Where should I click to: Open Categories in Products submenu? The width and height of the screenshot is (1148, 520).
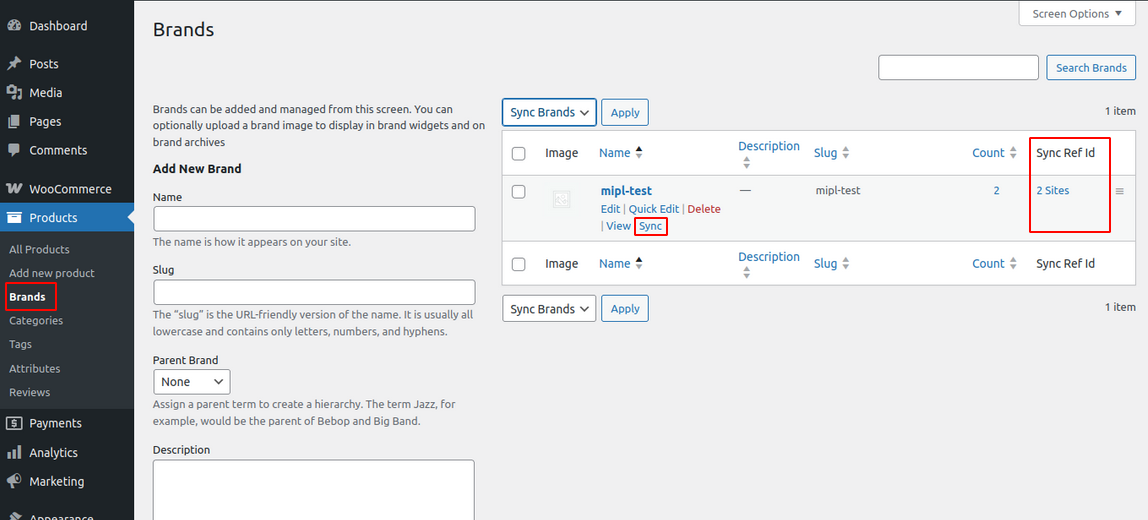[x=36, y=321]
